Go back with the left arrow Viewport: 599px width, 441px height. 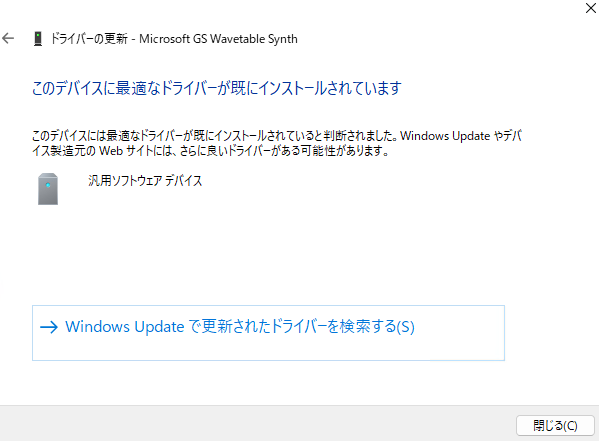coord(8,38)
